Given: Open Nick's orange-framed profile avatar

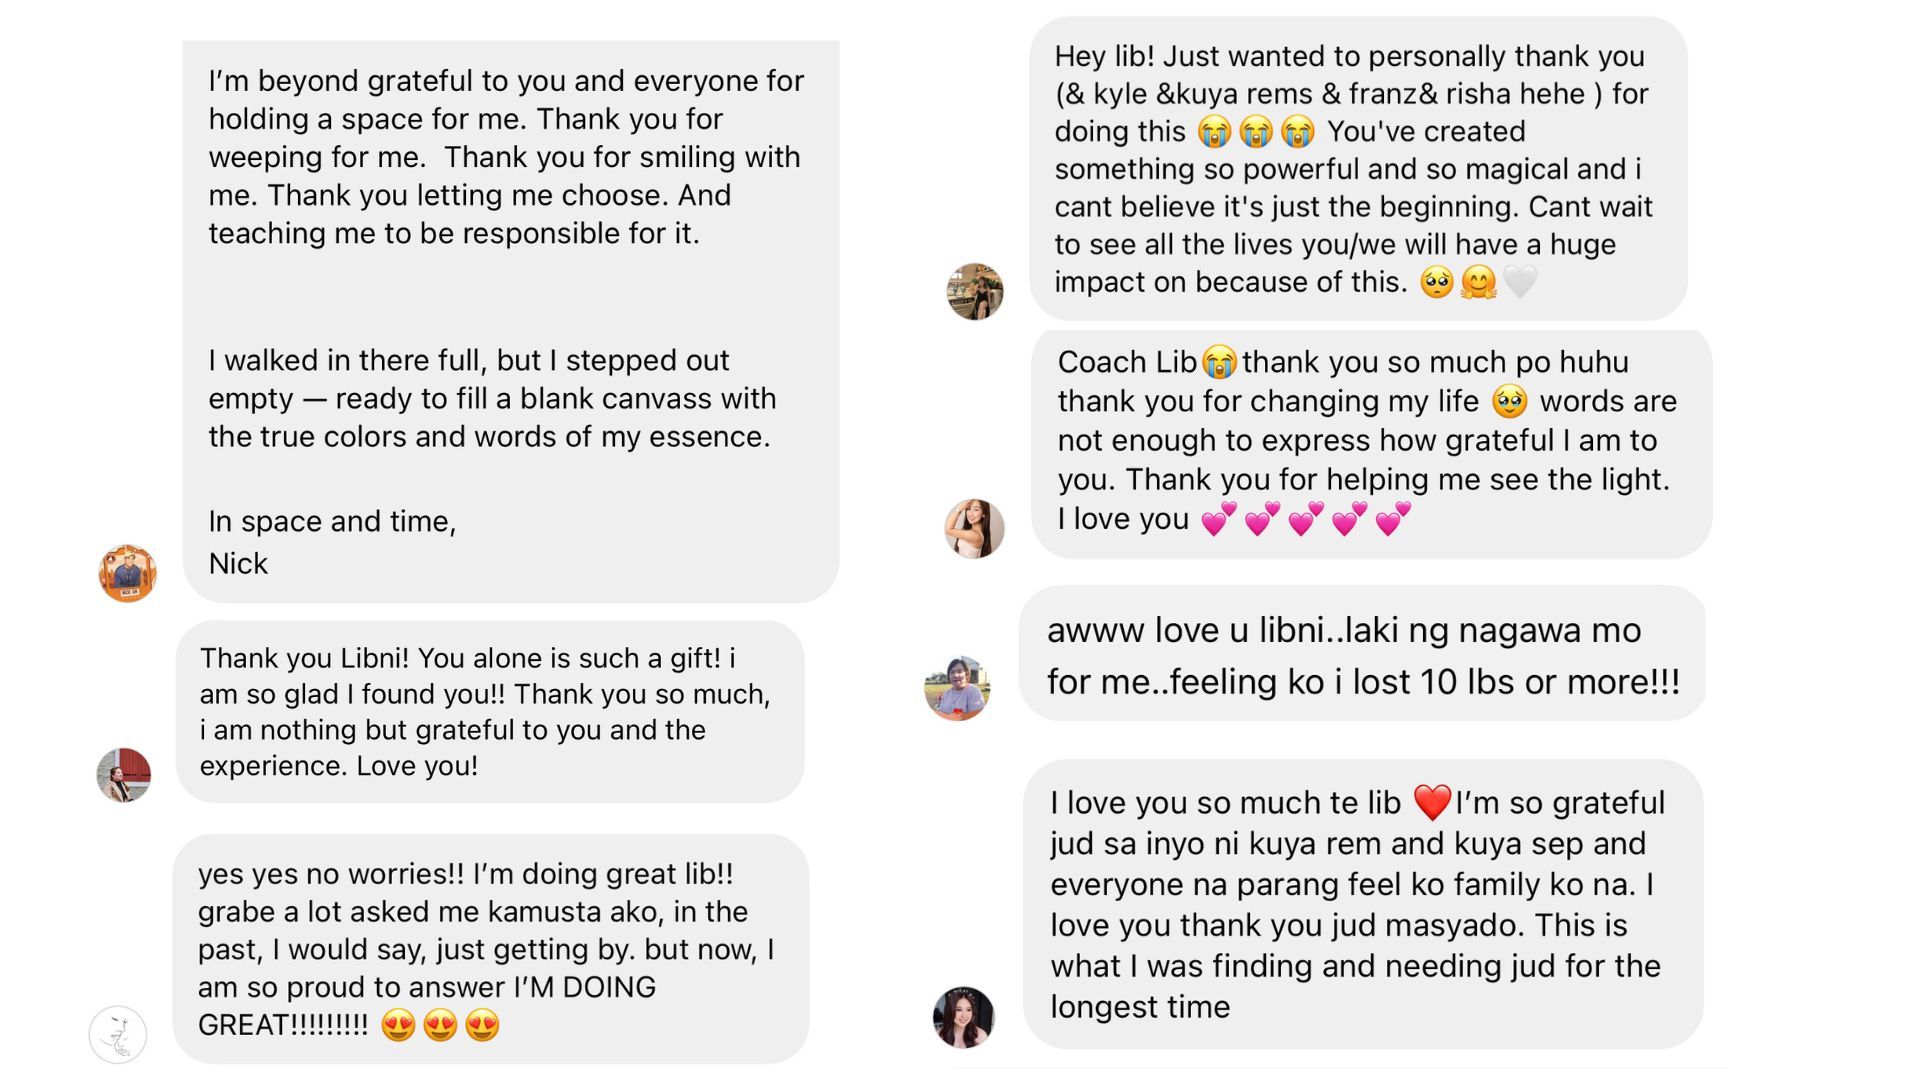Looking at the screenshot, I should click(127, 573).
